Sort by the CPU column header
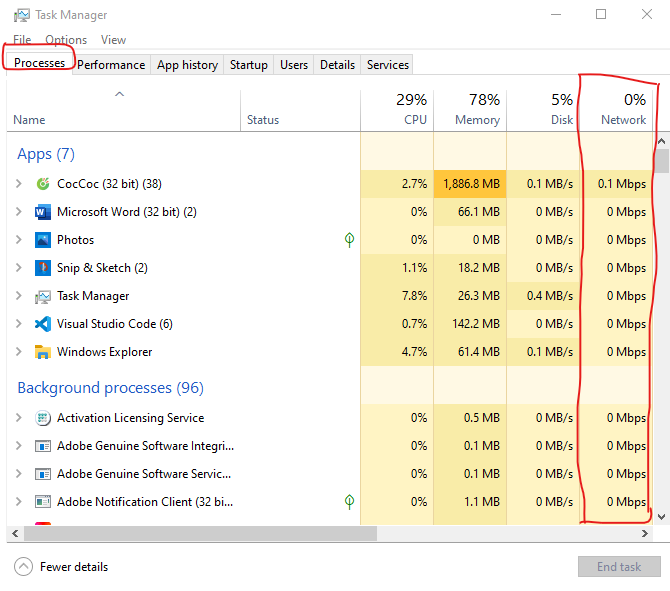Viewport: 670px width, 591px height. (x=397, y=111)
